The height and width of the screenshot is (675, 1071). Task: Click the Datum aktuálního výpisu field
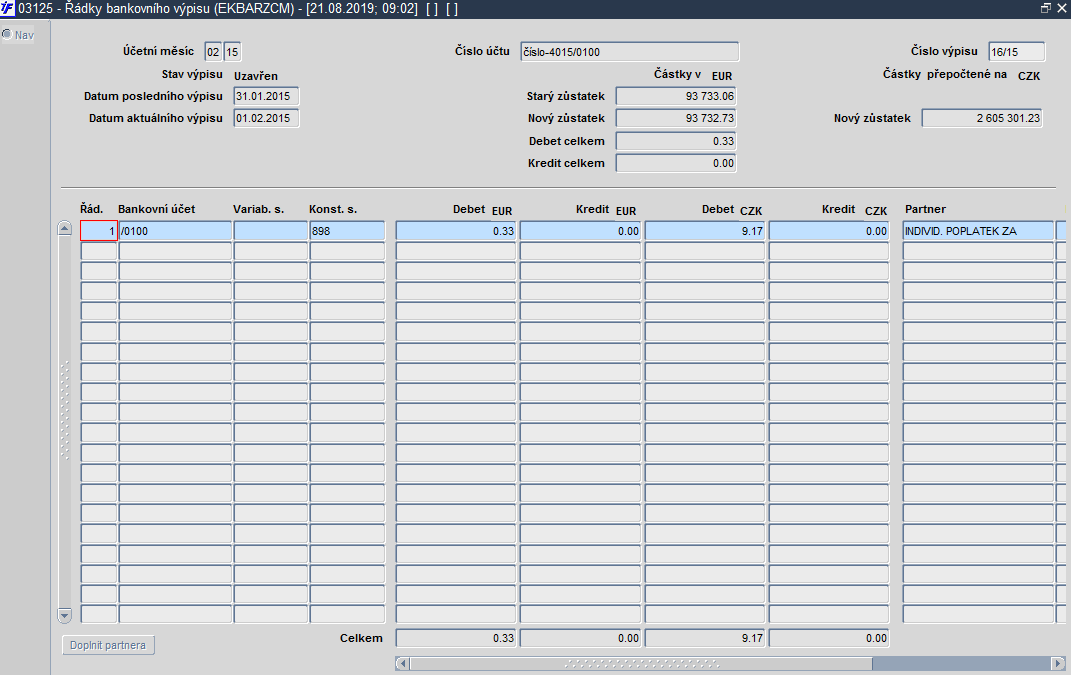(266, 118)
